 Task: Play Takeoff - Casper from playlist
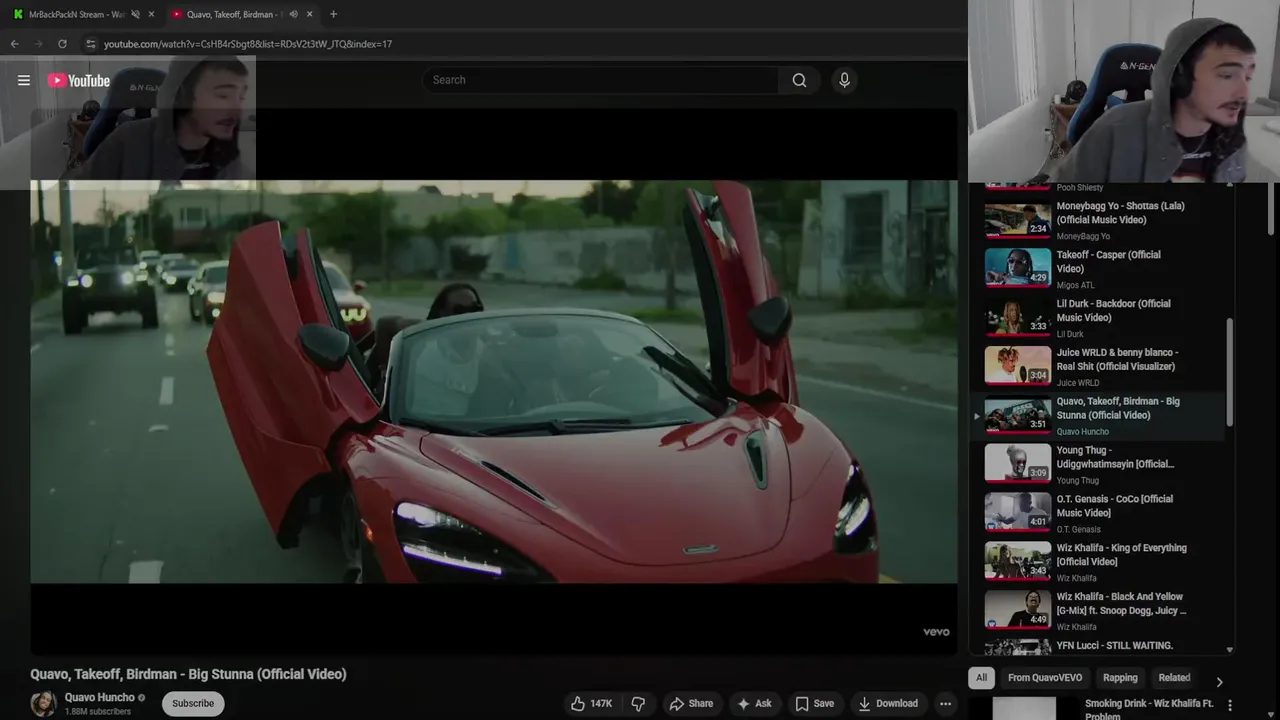1108,262
